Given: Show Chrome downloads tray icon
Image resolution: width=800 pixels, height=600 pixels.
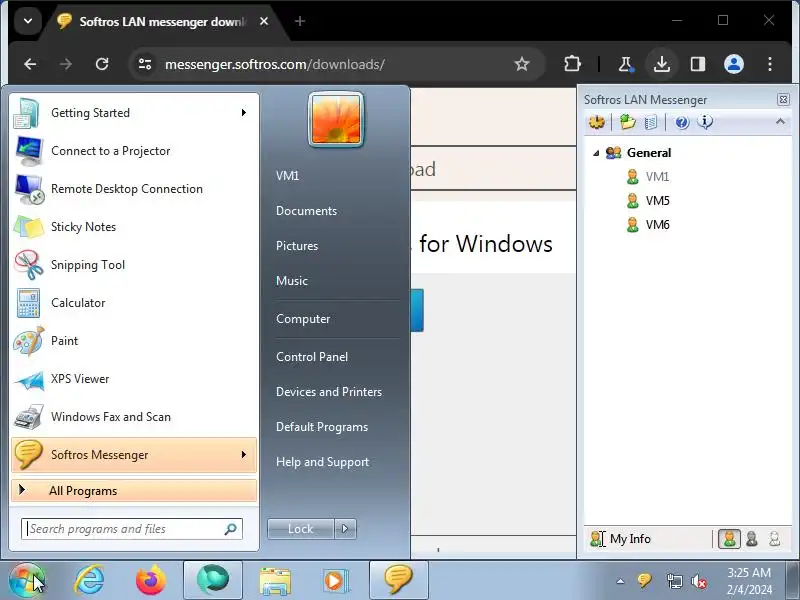Looking at the screenshot, I should pyautogui.click(x=662, y=64).
